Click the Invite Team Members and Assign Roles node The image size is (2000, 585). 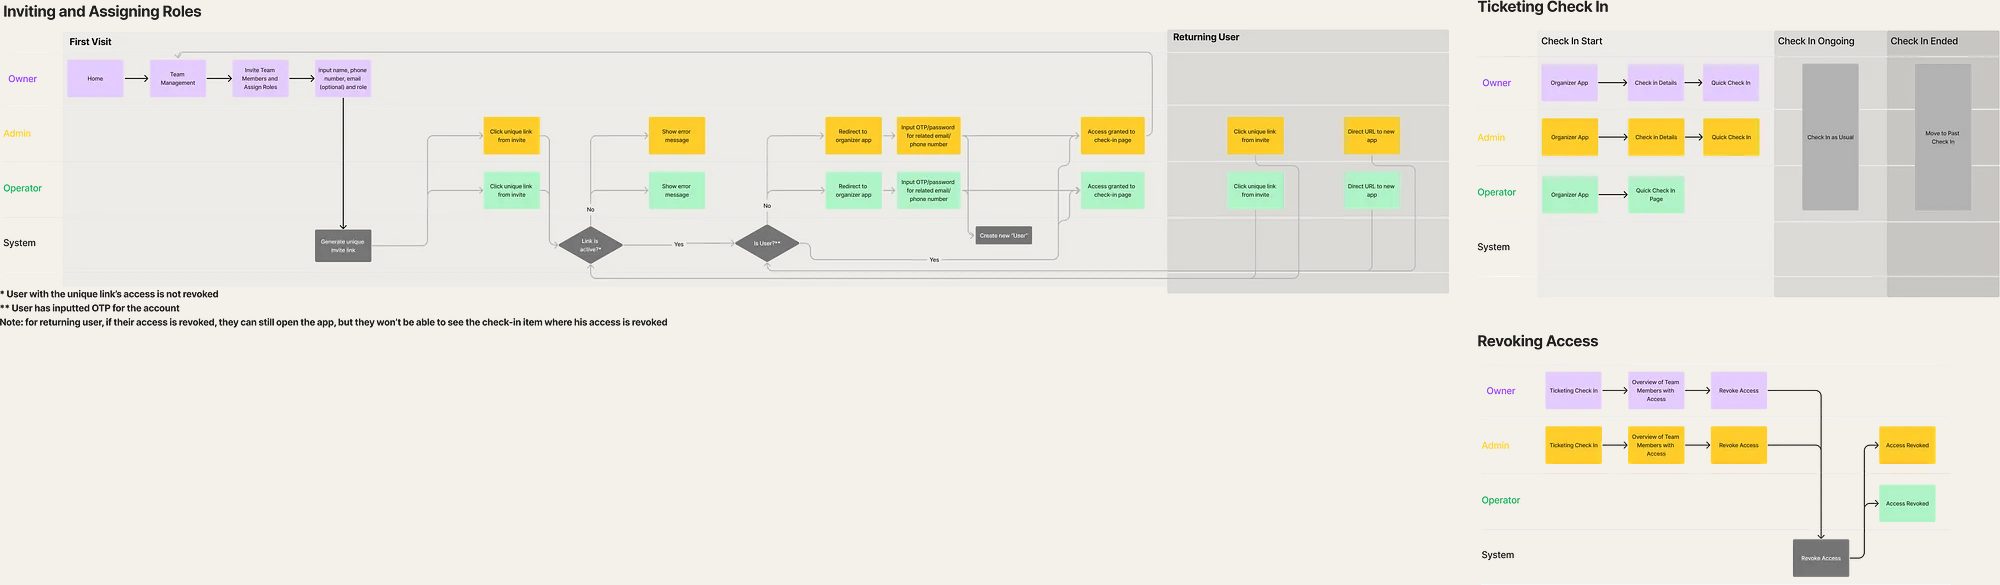(x=260, y=78)
